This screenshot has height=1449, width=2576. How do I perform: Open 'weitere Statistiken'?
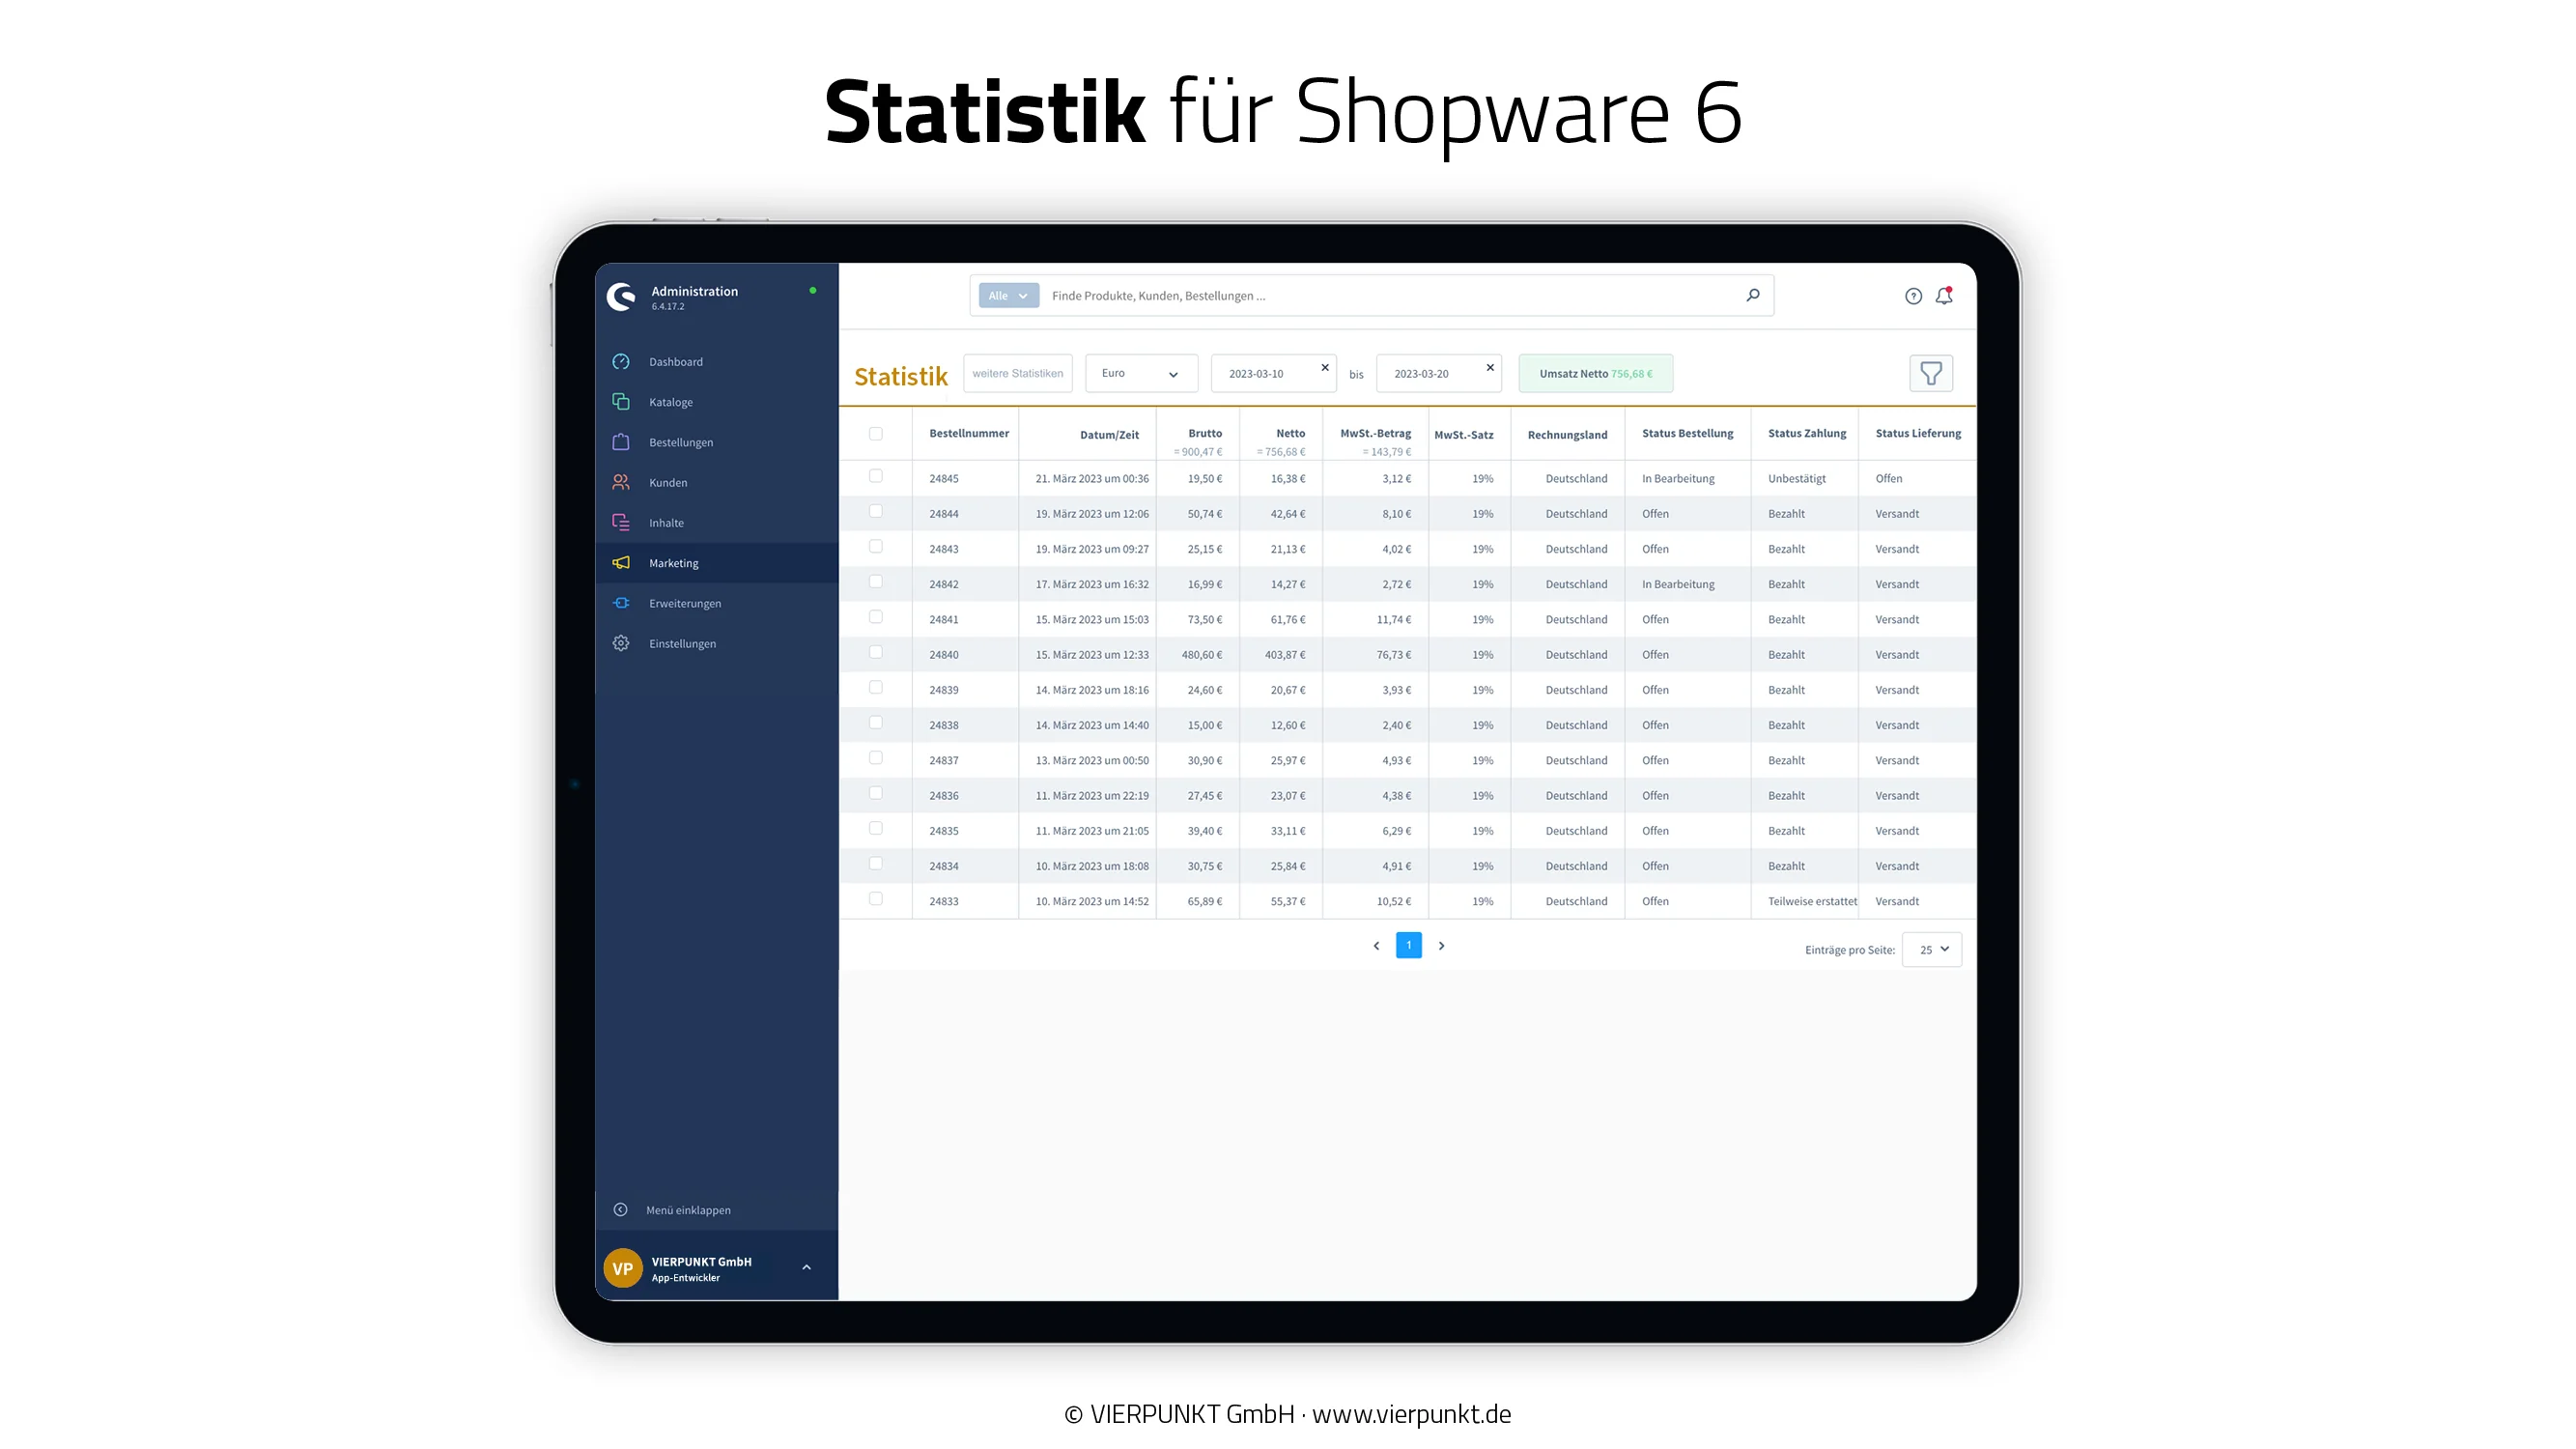[1017, 373]
